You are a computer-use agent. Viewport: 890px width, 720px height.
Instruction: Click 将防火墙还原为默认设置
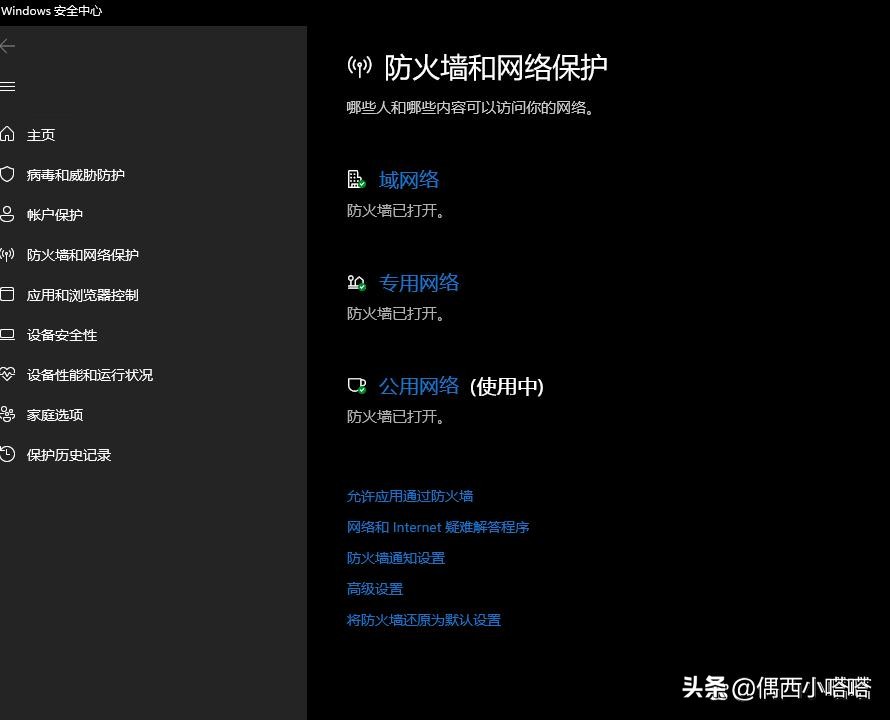click(x=423, y=619)
